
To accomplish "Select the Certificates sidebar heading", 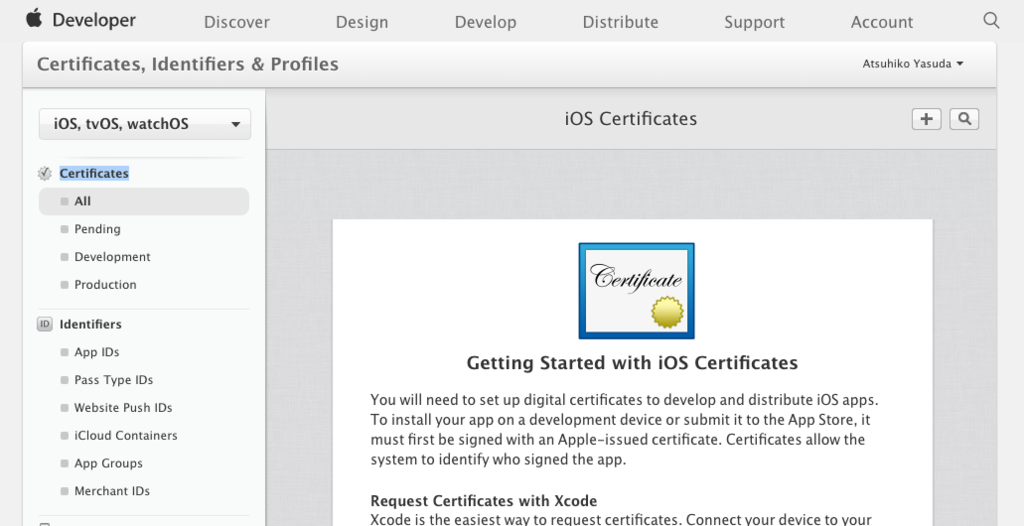I will pyautogui.click(x=94, y=174).
